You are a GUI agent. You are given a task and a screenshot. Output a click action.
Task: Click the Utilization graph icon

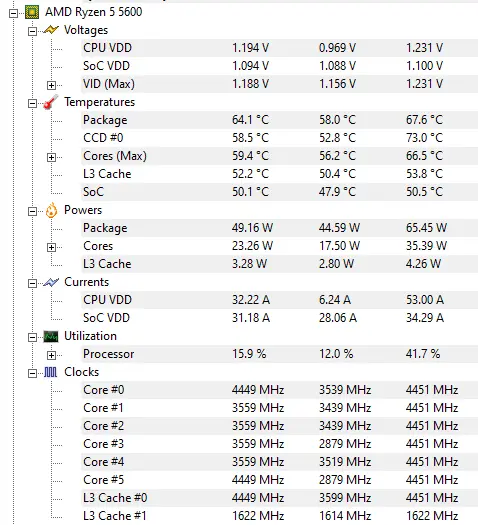click(51, 336)
